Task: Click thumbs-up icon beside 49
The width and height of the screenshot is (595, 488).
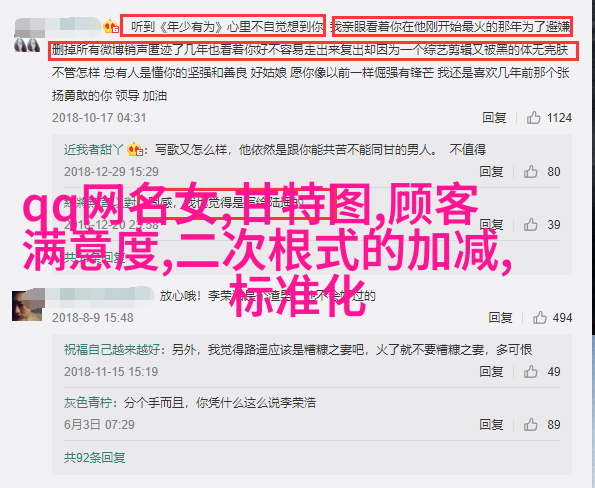Action: click(x=530, y=372)
